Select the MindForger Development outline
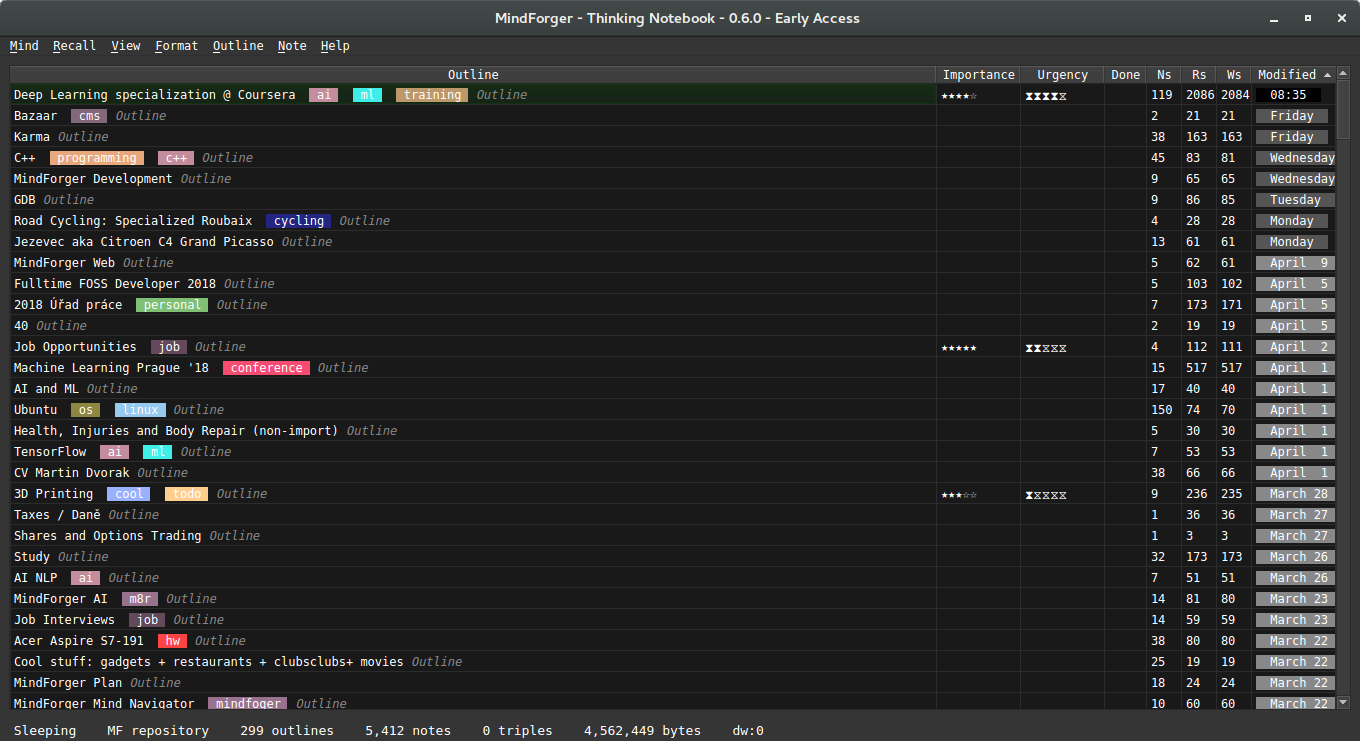Viewport: 1360px width, 741px height. 93,179
